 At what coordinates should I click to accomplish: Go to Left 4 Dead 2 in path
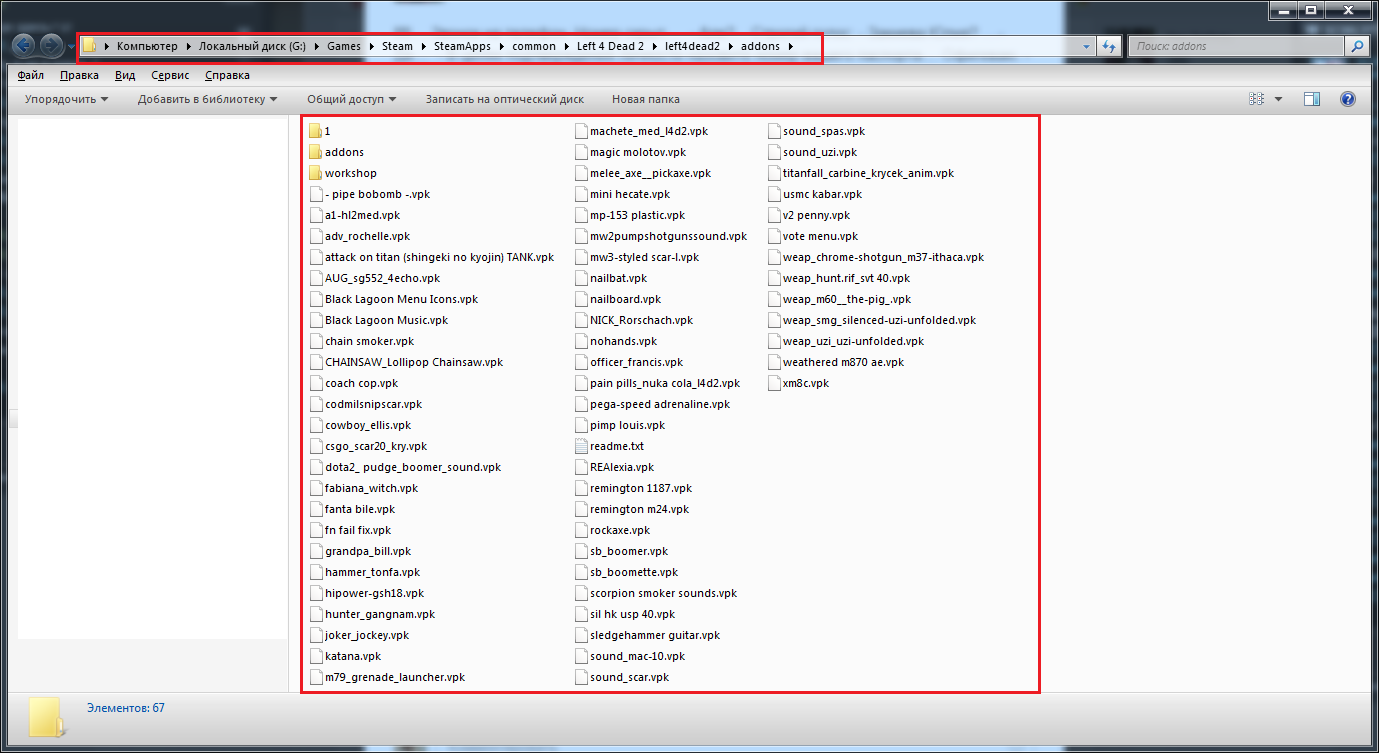click(610, 46)
